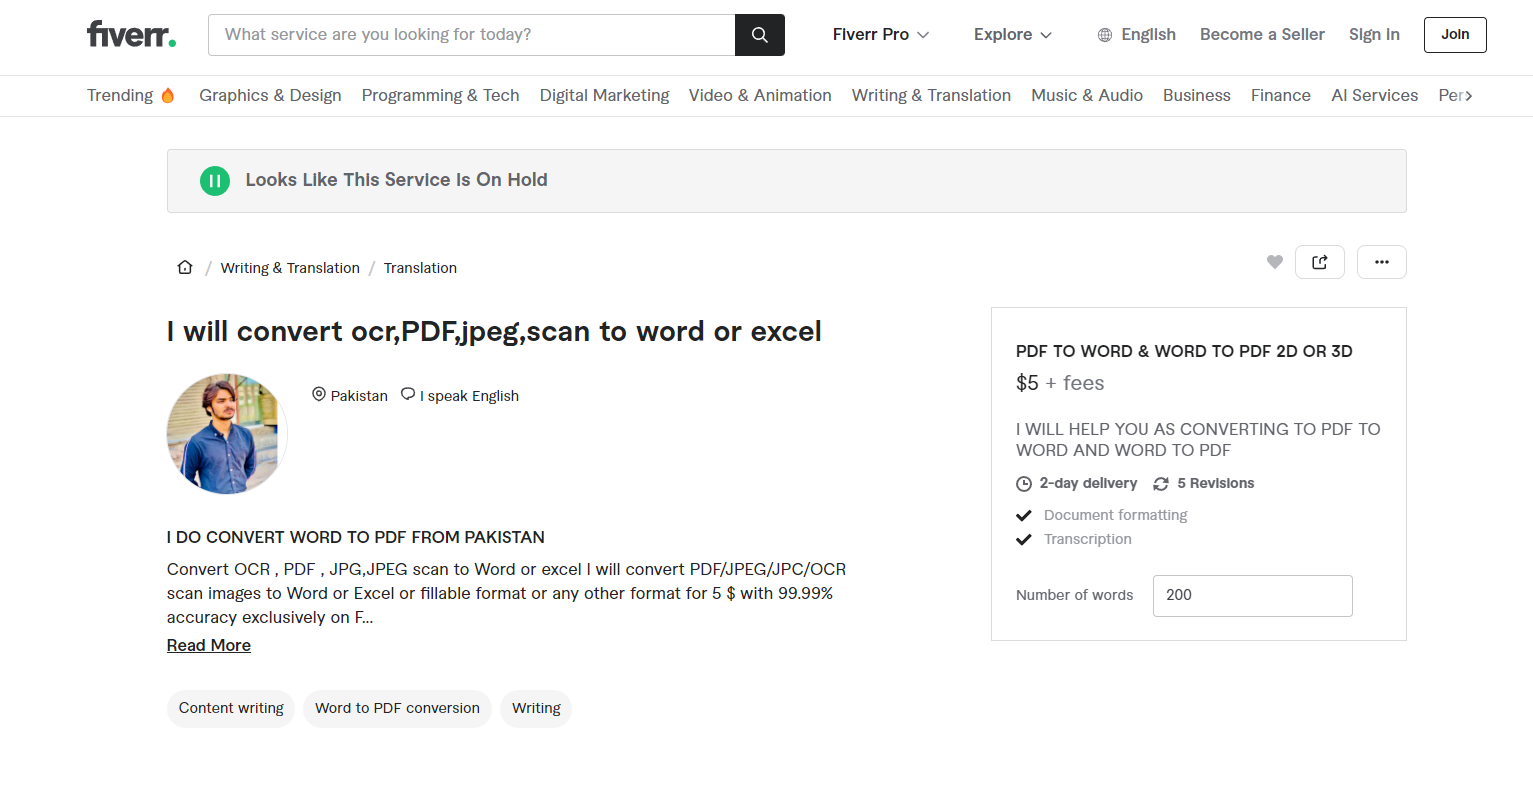Expand the Explore dropdown

pyautogui.click(x=1012, y=35)
